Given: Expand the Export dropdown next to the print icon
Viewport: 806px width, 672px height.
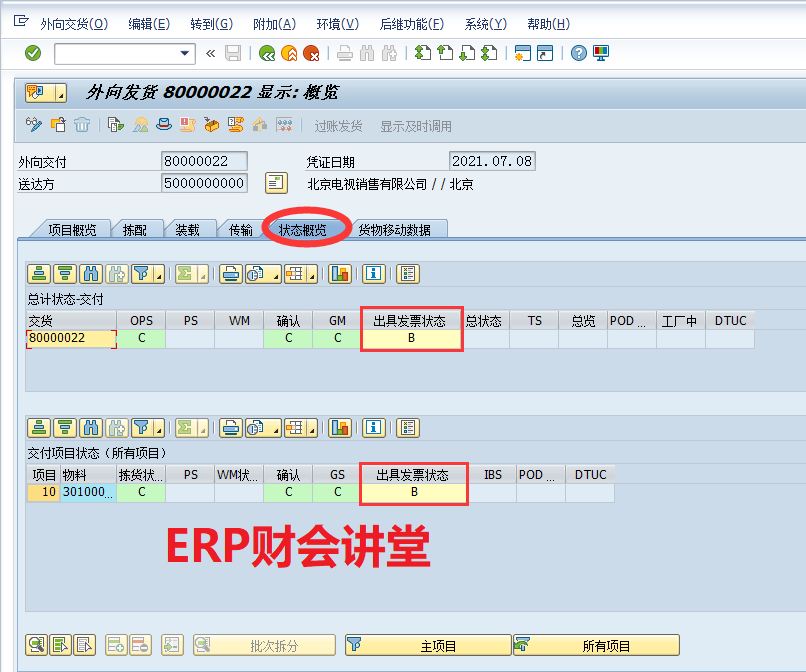Looking at the screenshot, I should [278, 273].
